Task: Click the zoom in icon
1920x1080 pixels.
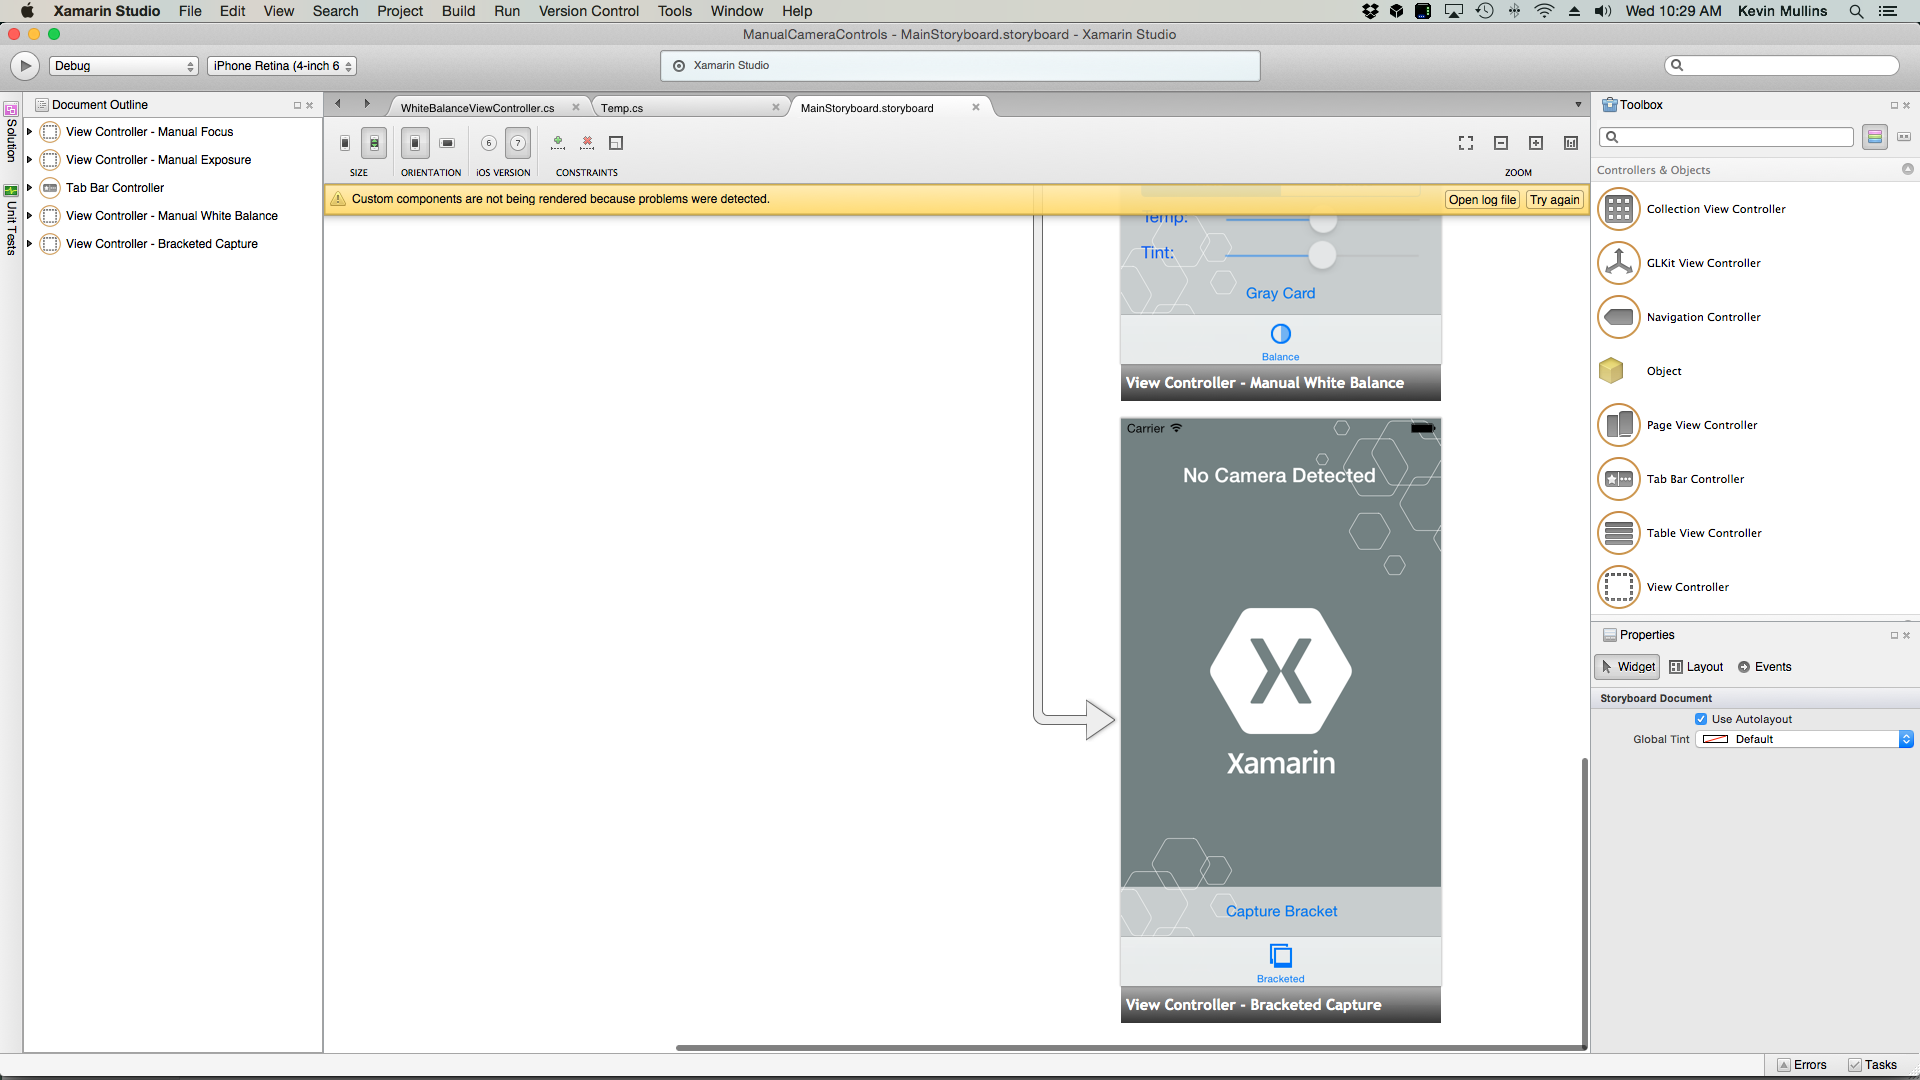Action: tap(1536, 143)
